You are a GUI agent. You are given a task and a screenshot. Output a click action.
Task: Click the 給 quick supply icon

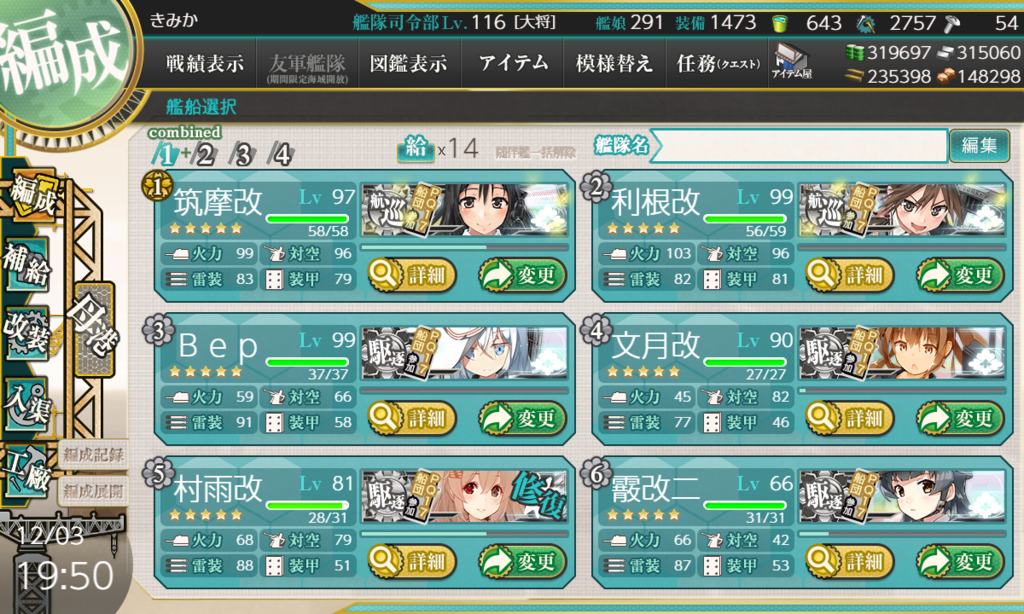pyautogui.click(x=415, y=148)
